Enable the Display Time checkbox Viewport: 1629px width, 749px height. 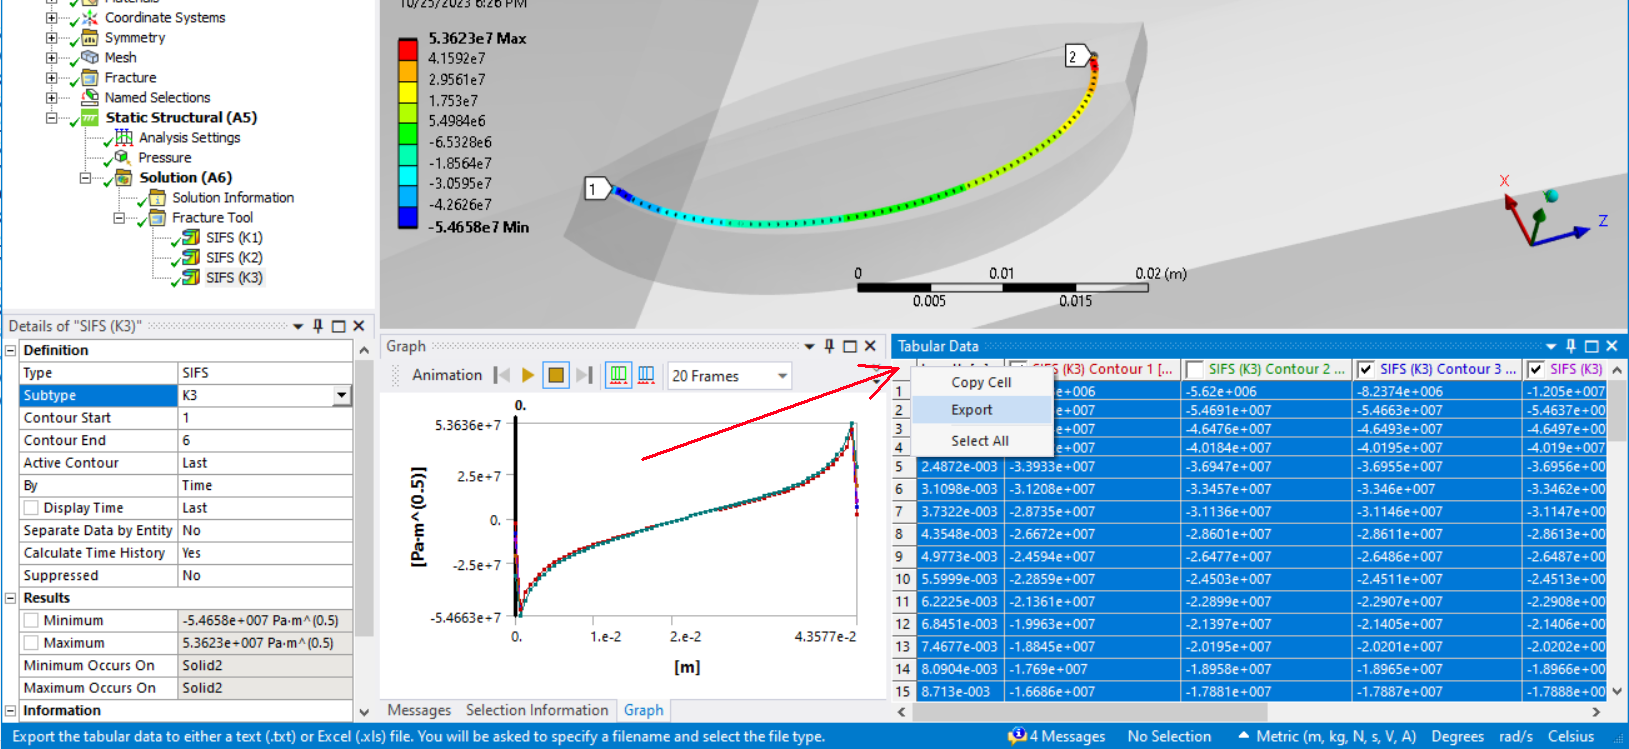tap(31, 508)
